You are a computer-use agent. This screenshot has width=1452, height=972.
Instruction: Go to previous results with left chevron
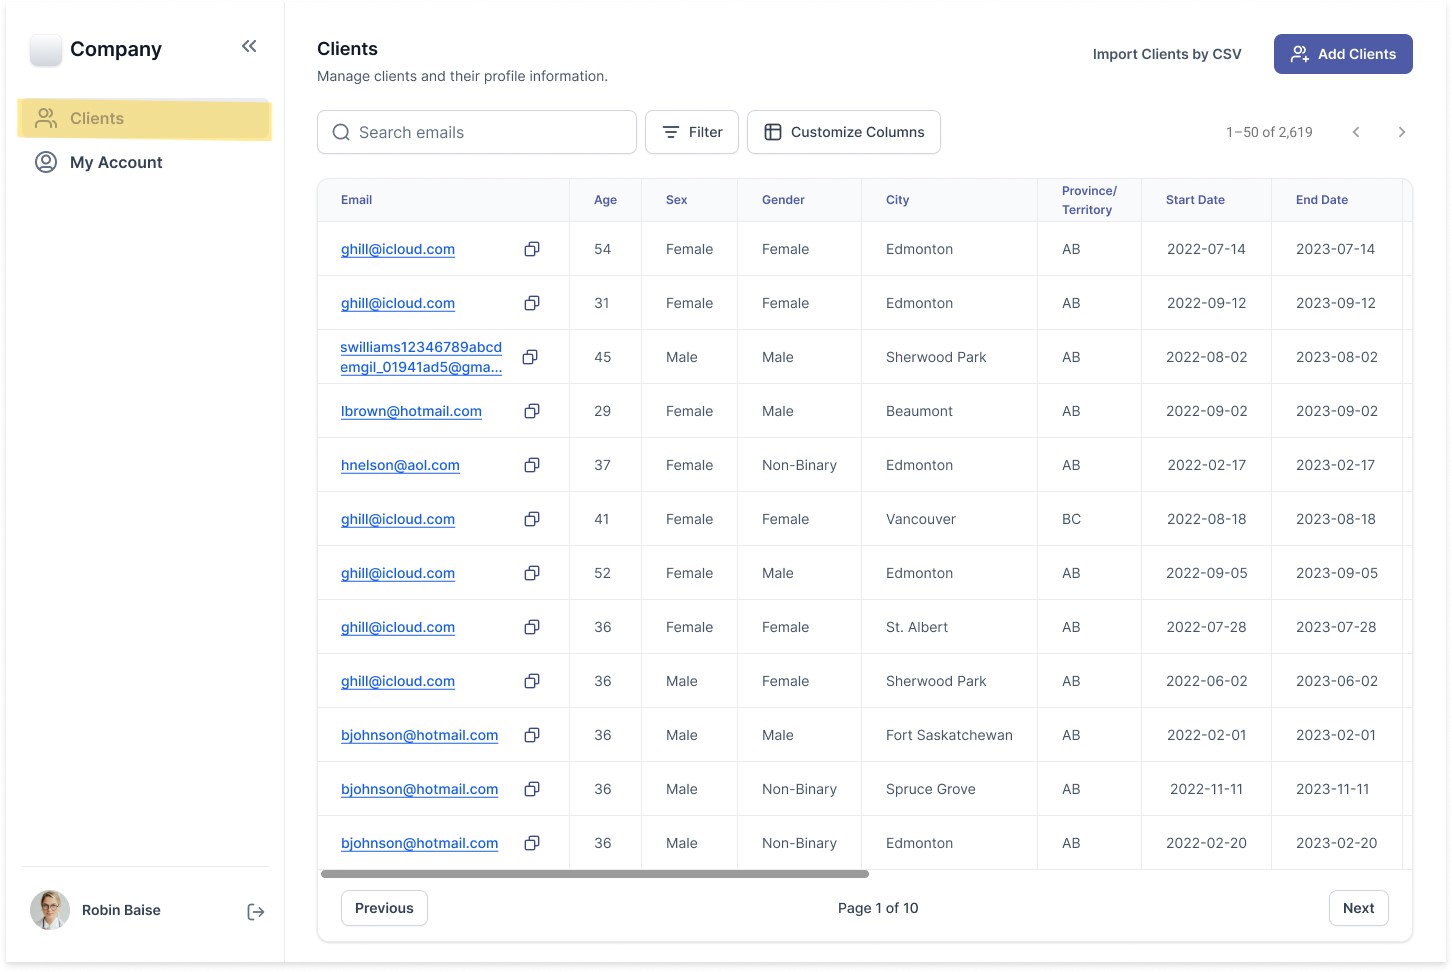coord(1356,132)
